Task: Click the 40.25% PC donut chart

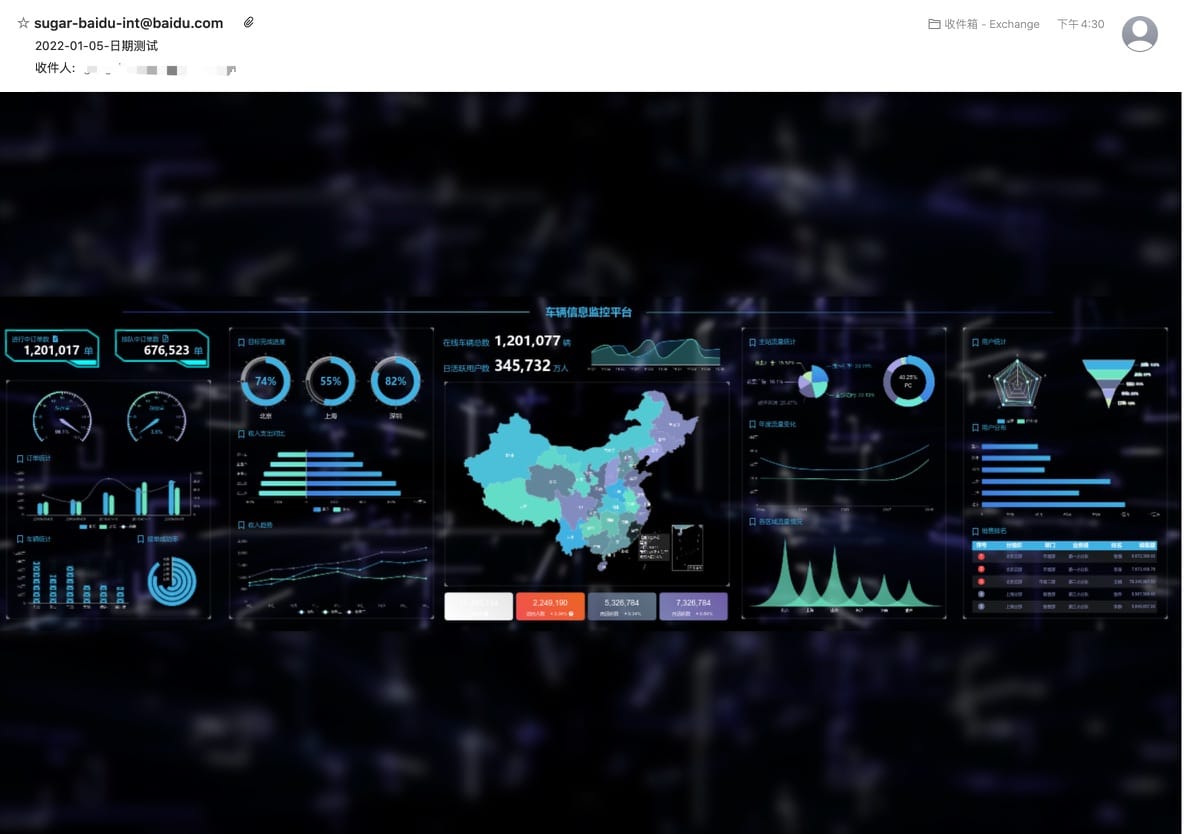Action: (908, 381)
